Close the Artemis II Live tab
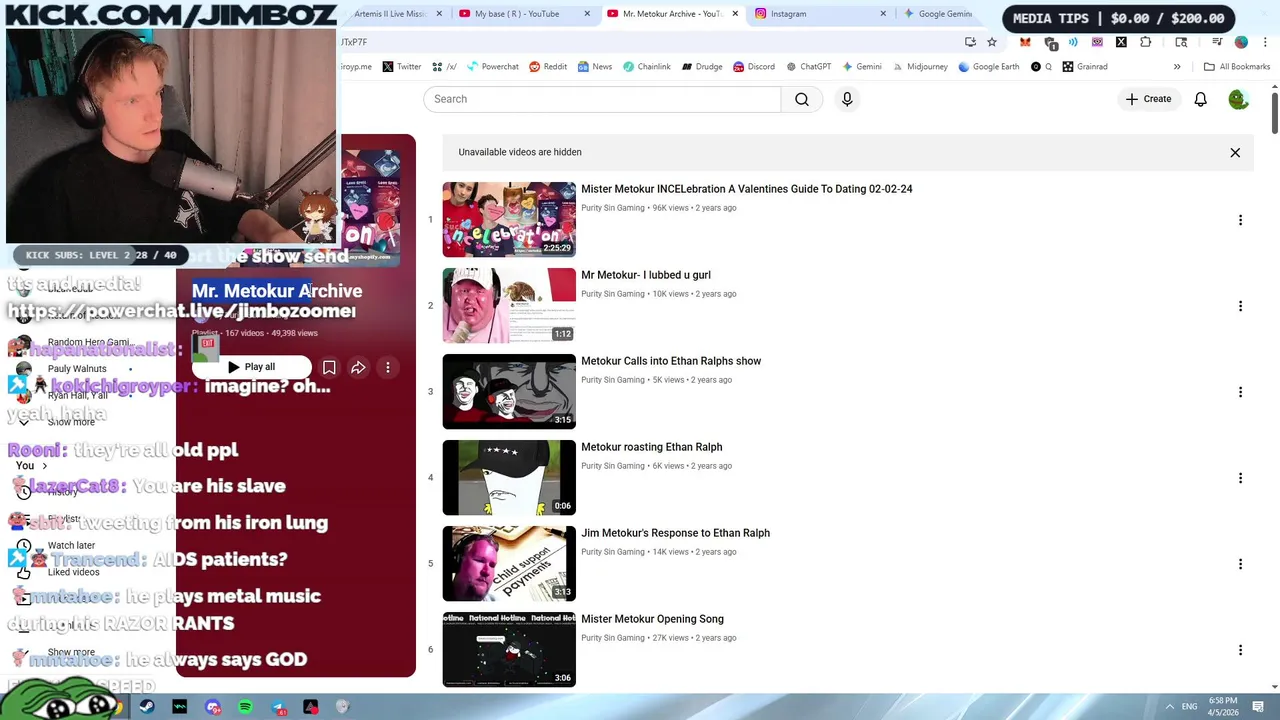Viewport: 1280px width, 720px height. (439, 14)
